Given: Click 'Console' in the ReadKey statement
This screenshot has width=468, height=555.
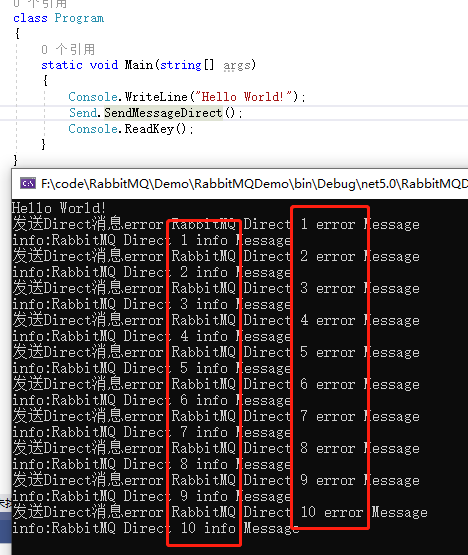Looking at the screenshot, I should click(x=93, y=129).
